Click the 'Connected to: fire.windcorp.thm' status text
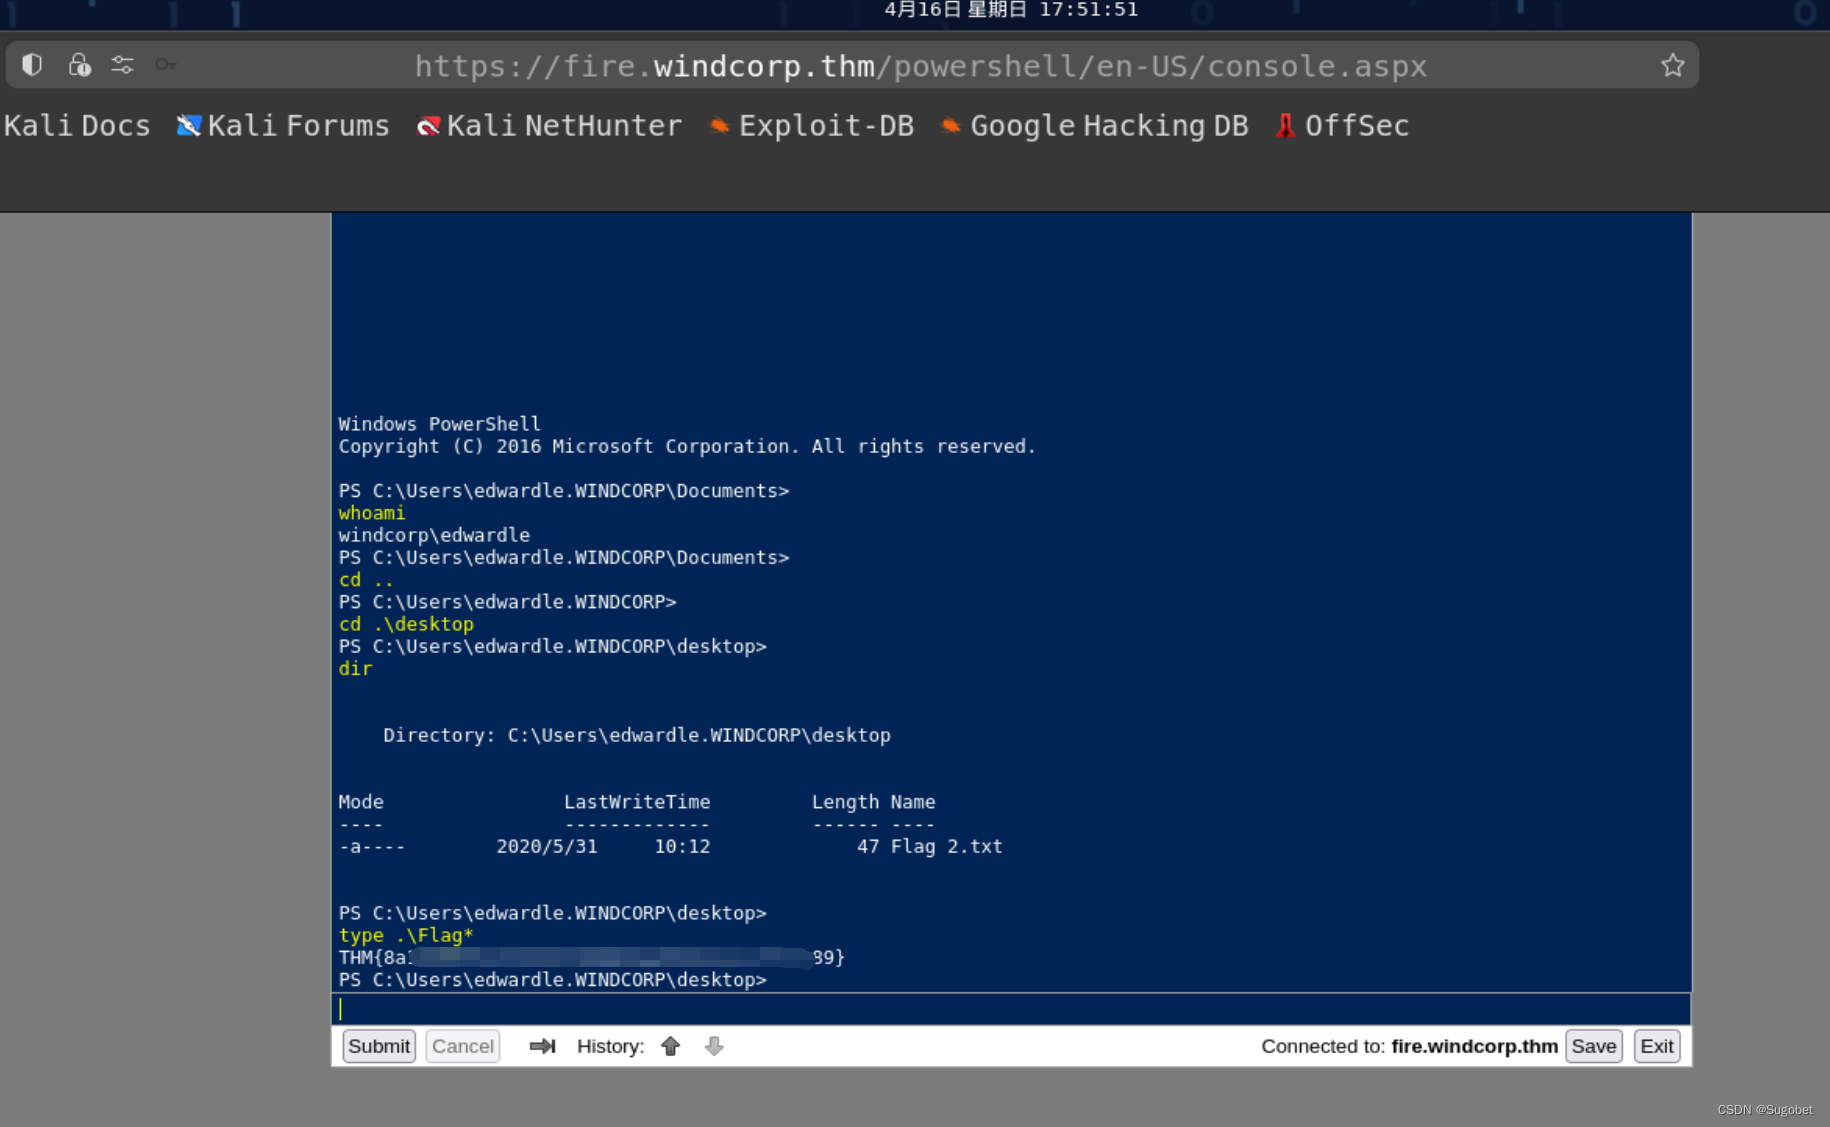Image resolution: width=1830 pixels, height=1127 pixels. 1409,1046
